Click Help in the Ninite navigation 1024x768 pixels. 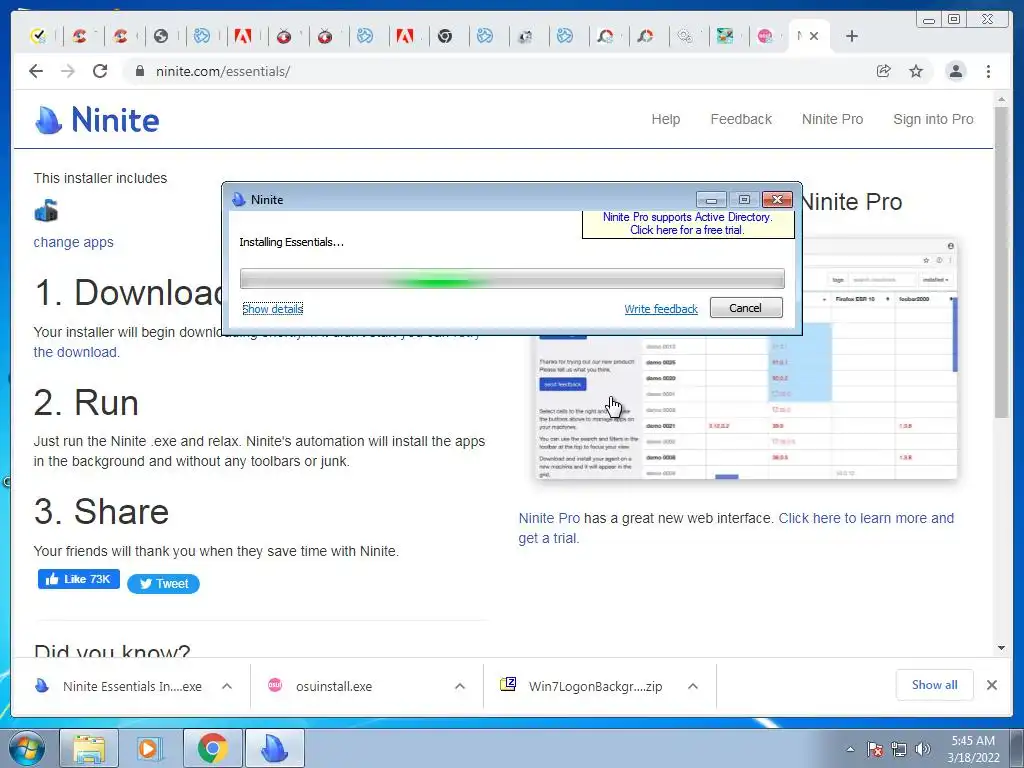(x=665, y=120)
